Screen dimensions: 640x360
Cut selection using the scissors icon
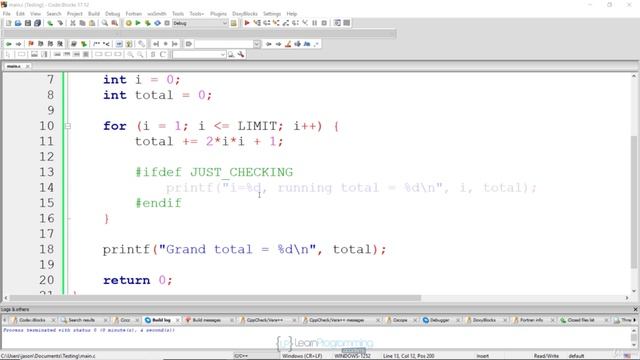[73, 23]
